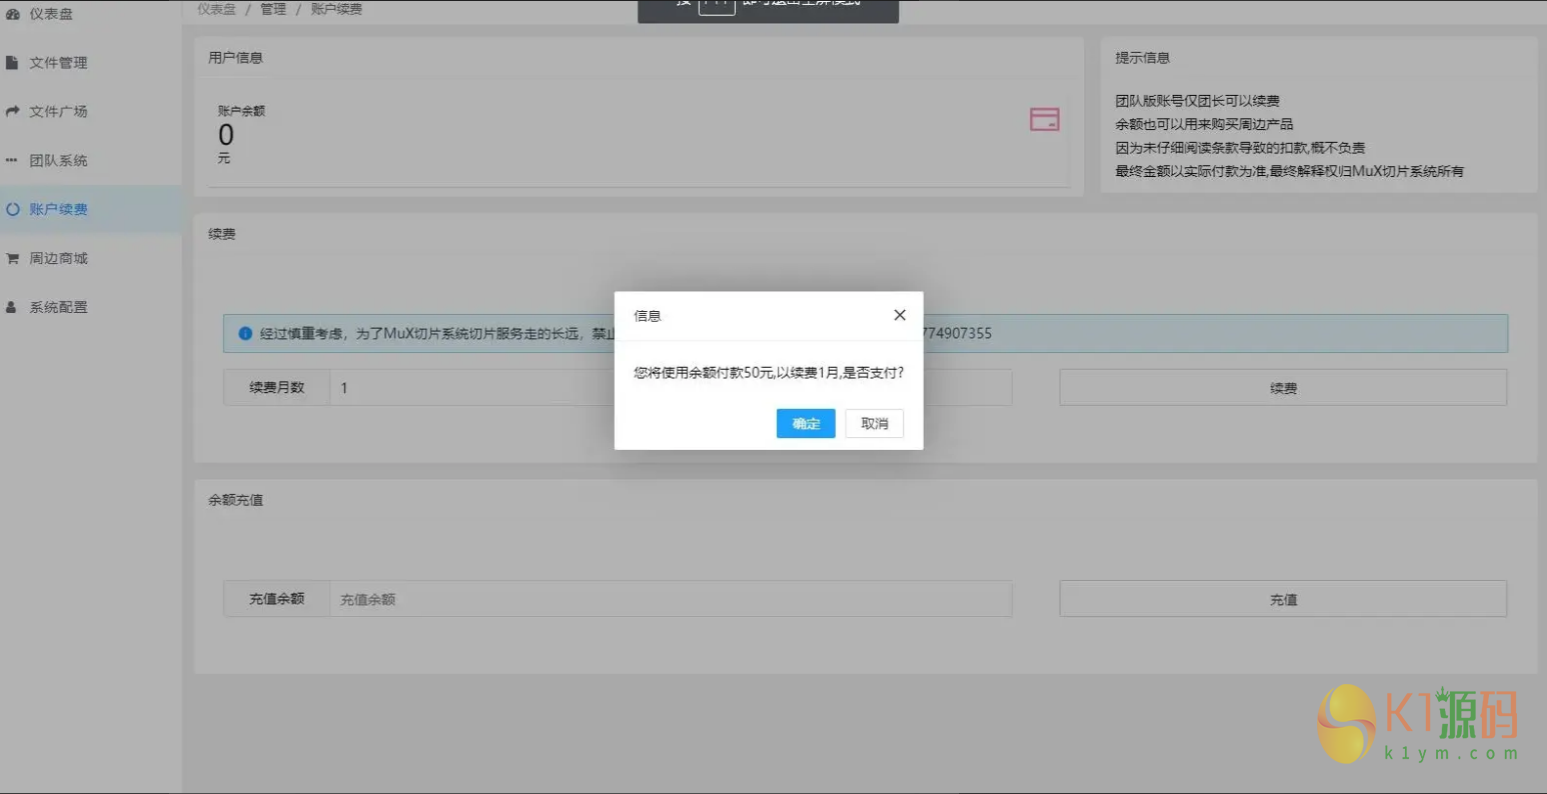Select 账户续费 in the sidebar menu
The width and height of the screenshot is (1547, 794).
[x=91, y=209]
